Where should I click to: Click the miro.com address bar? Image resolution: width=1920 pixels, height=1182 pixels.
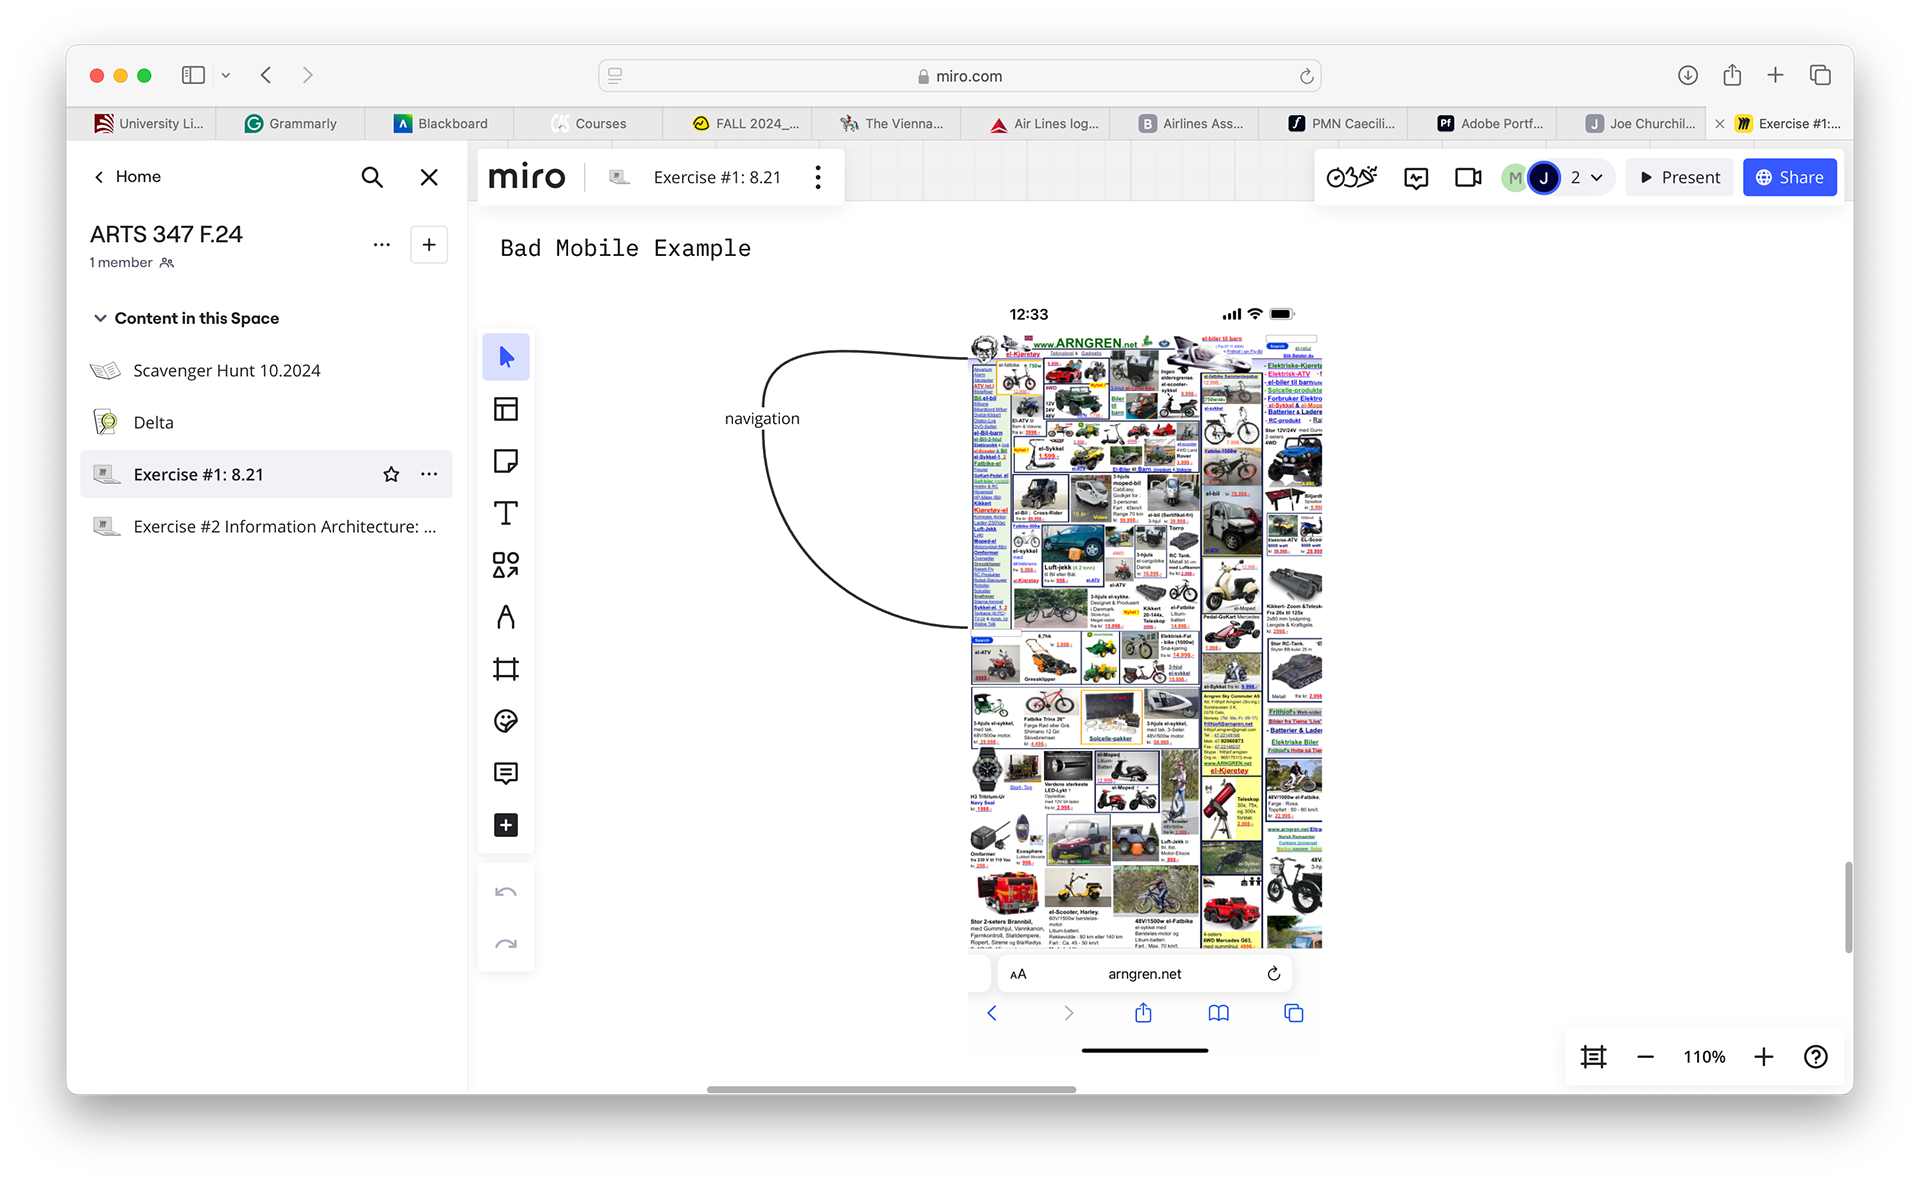(x=959, y=76)
